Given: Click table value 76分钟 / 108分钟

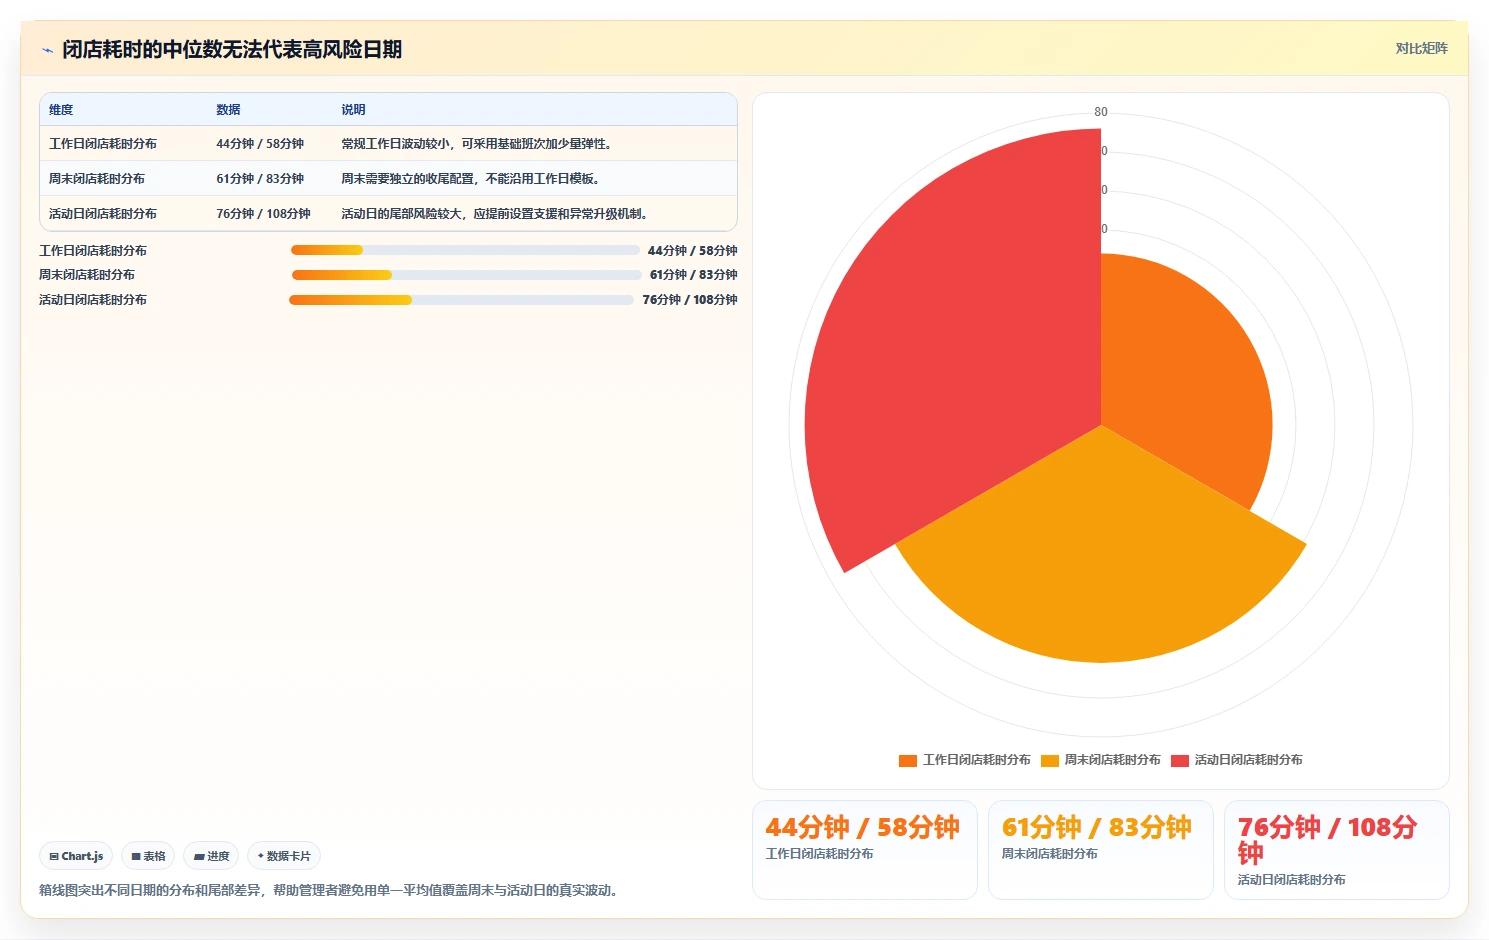Looking at the screenshot, I should [x=263, y=214].
